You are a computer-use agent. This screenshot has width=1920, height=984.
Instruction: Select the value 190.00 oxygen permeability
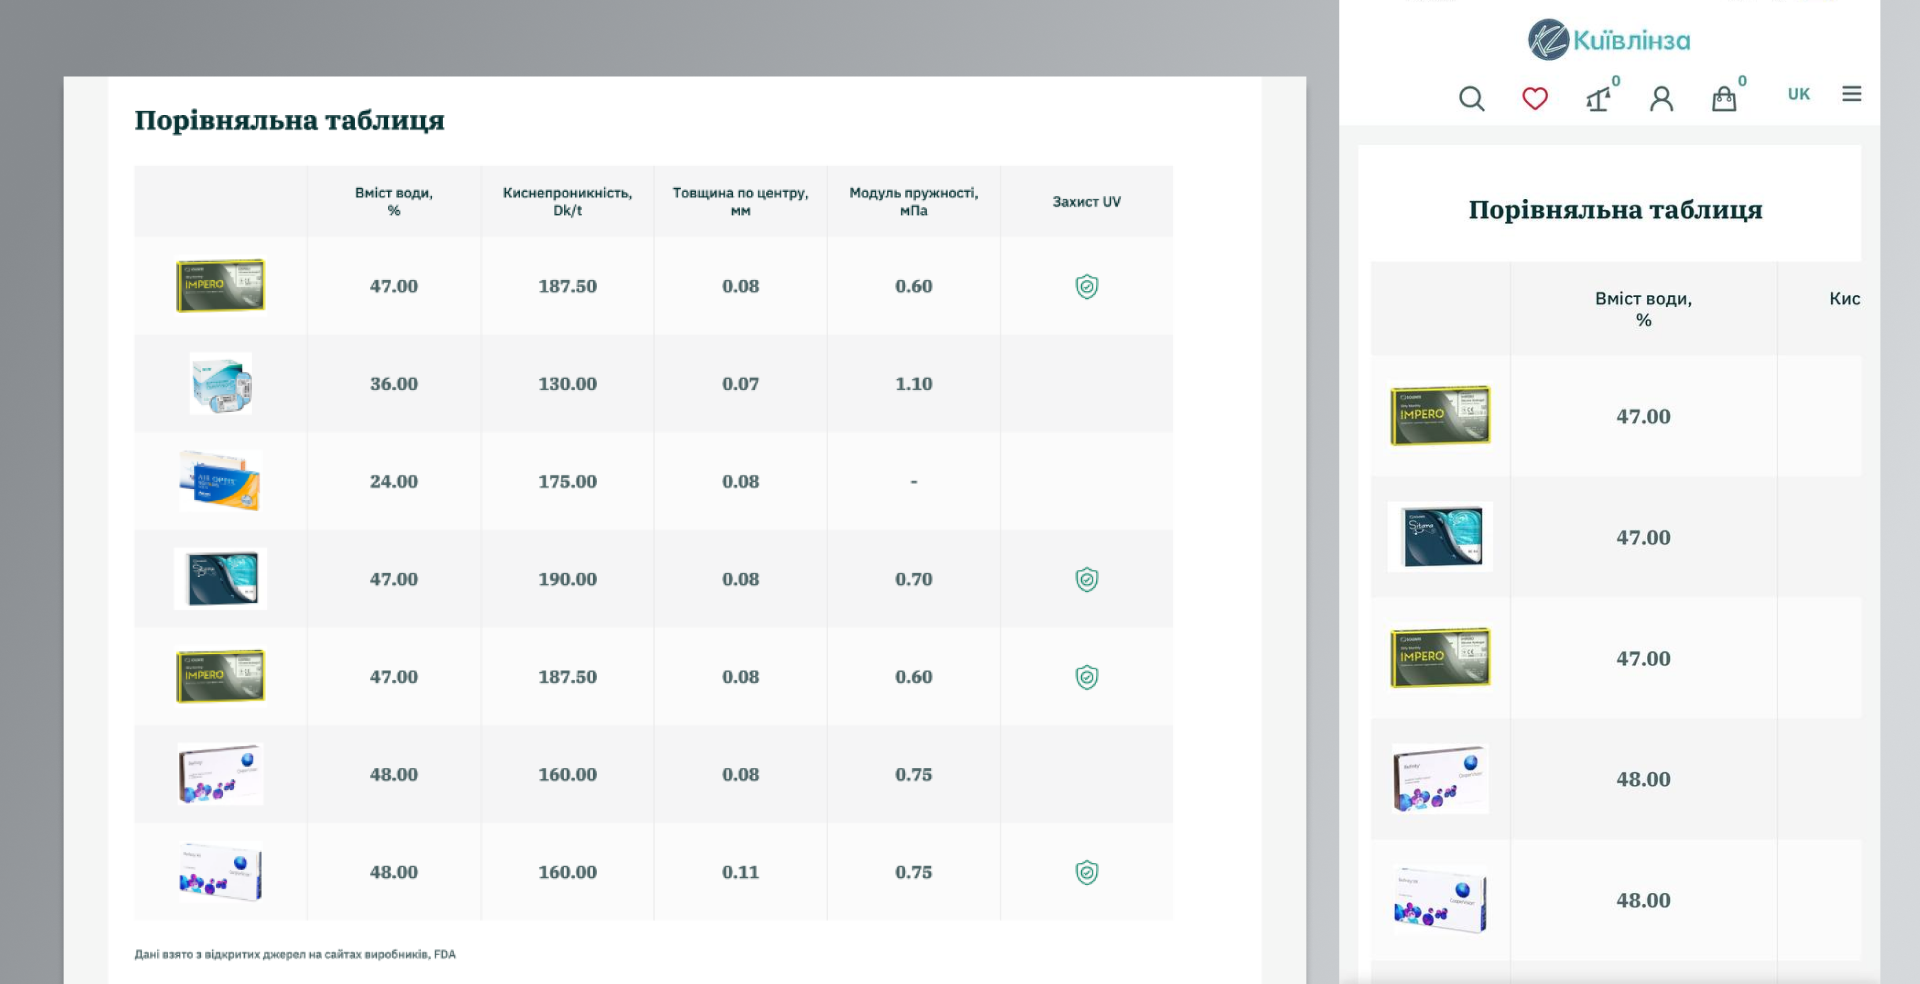click(567, 579)
